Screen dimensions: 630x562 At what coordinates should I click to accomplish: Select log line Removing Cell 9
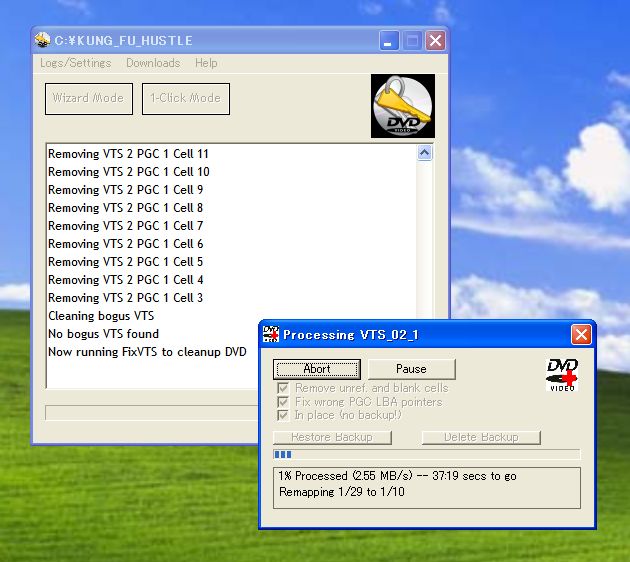(x=125, y=190)
